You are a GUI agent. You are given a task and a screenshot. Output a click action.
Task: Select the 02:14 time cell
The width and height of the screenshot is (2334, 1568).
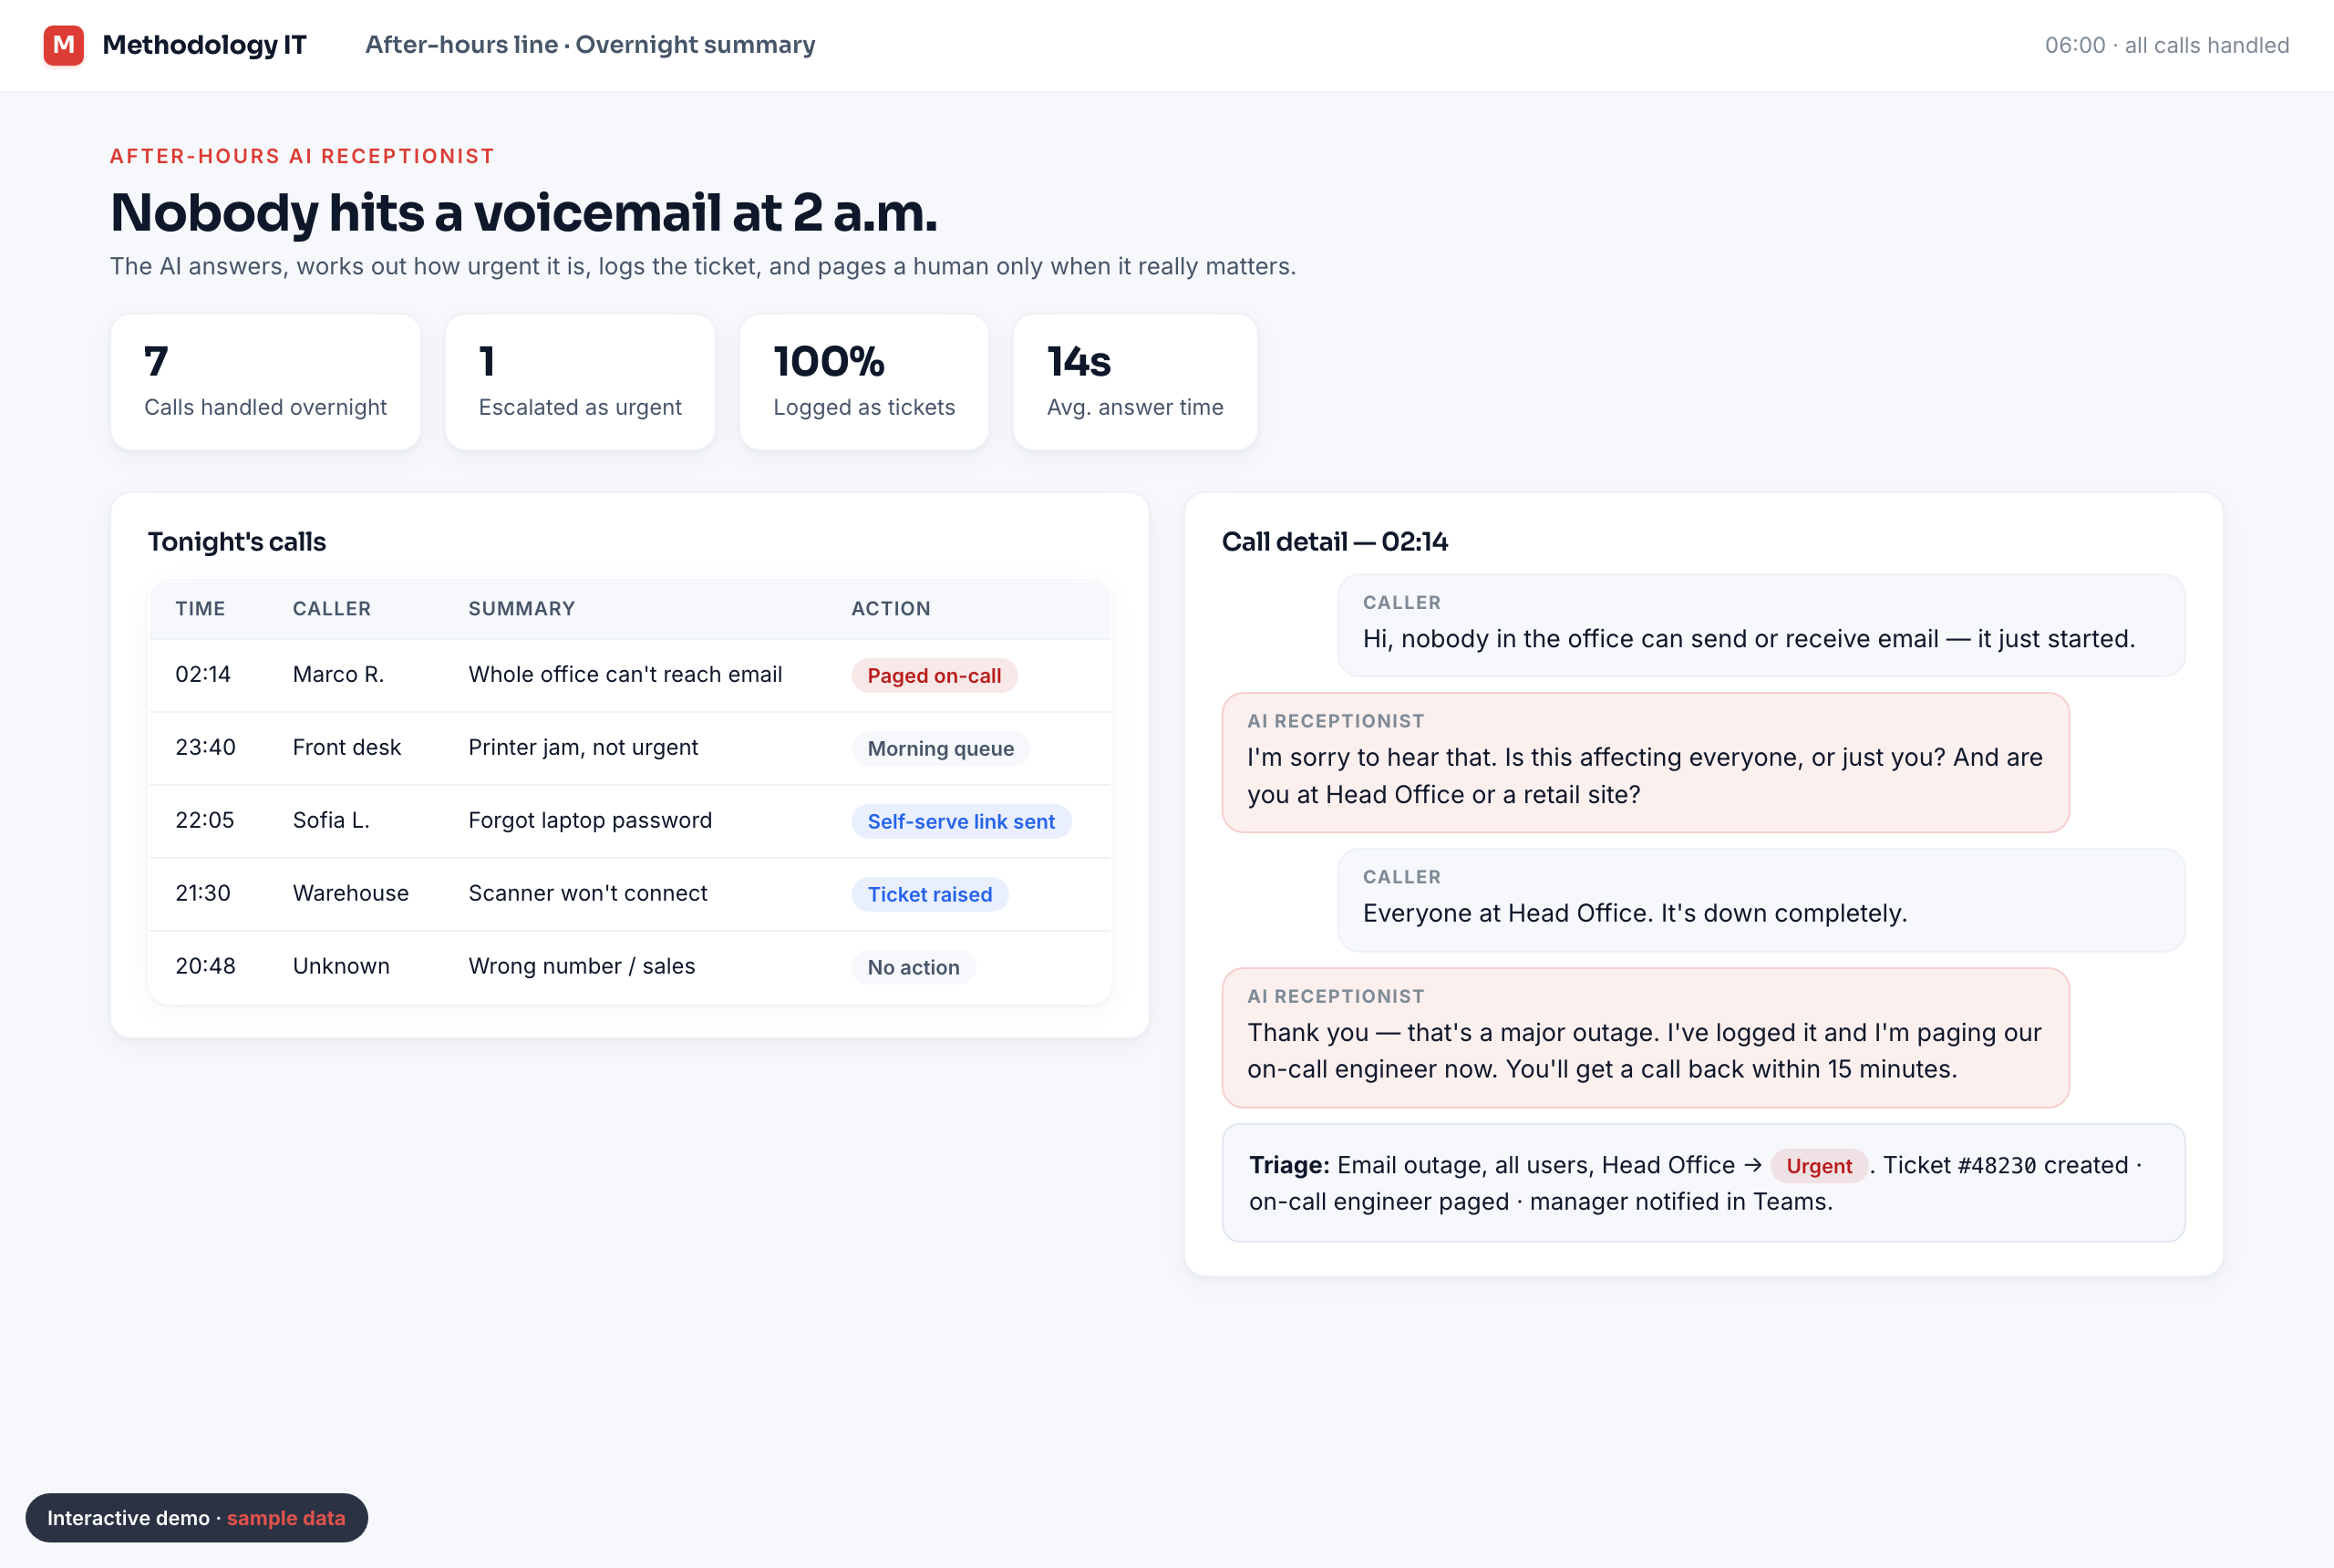tap(203, 675)
